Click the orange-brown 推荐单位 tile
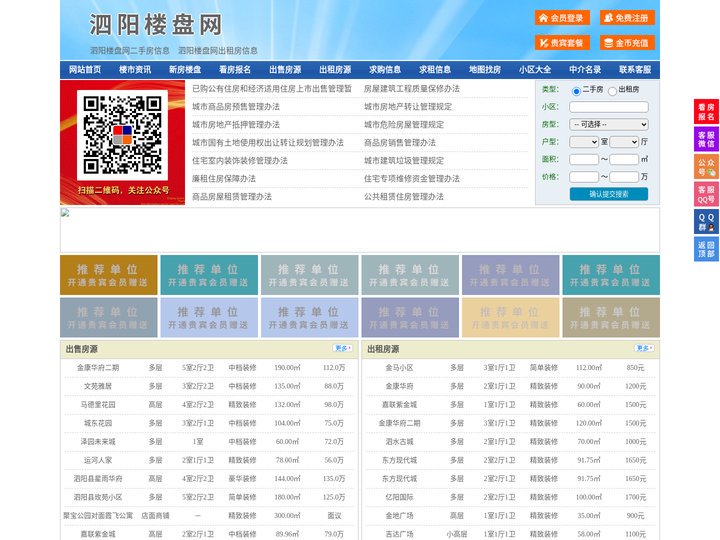The width and height of the screenshot is (720, 540). pos(109,275)
